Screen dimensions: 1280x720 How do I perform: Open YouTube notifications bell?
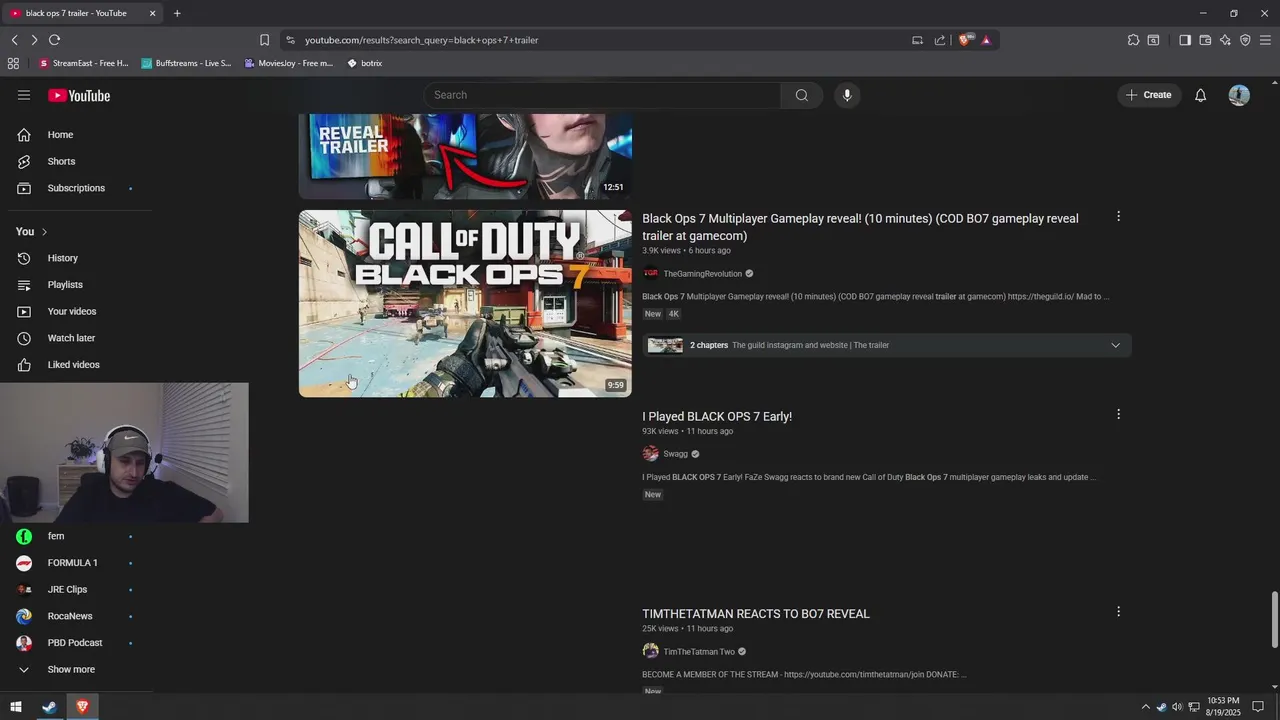click(1201, 95)
